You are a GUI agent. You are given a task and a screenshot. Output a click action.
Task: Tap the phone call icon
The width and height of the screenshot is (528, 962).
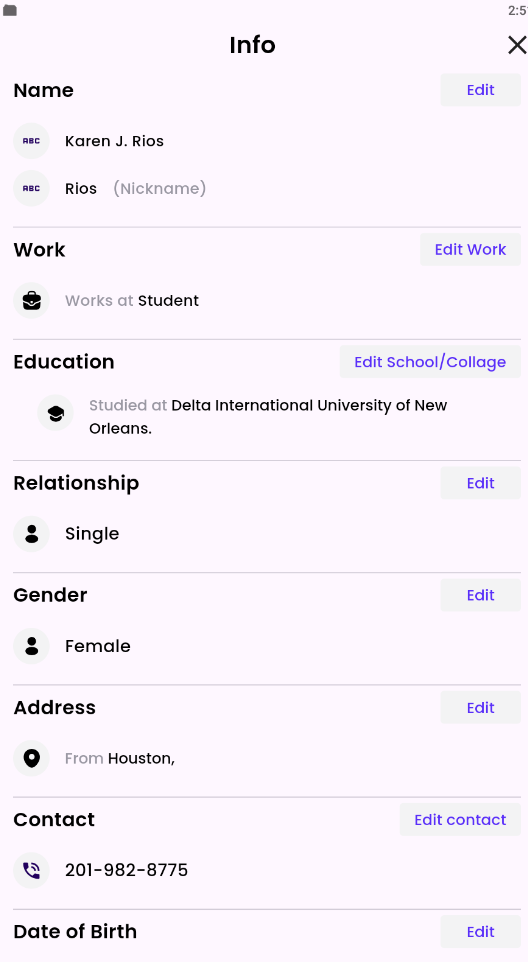pyautogui.click(x=31, y=870)
